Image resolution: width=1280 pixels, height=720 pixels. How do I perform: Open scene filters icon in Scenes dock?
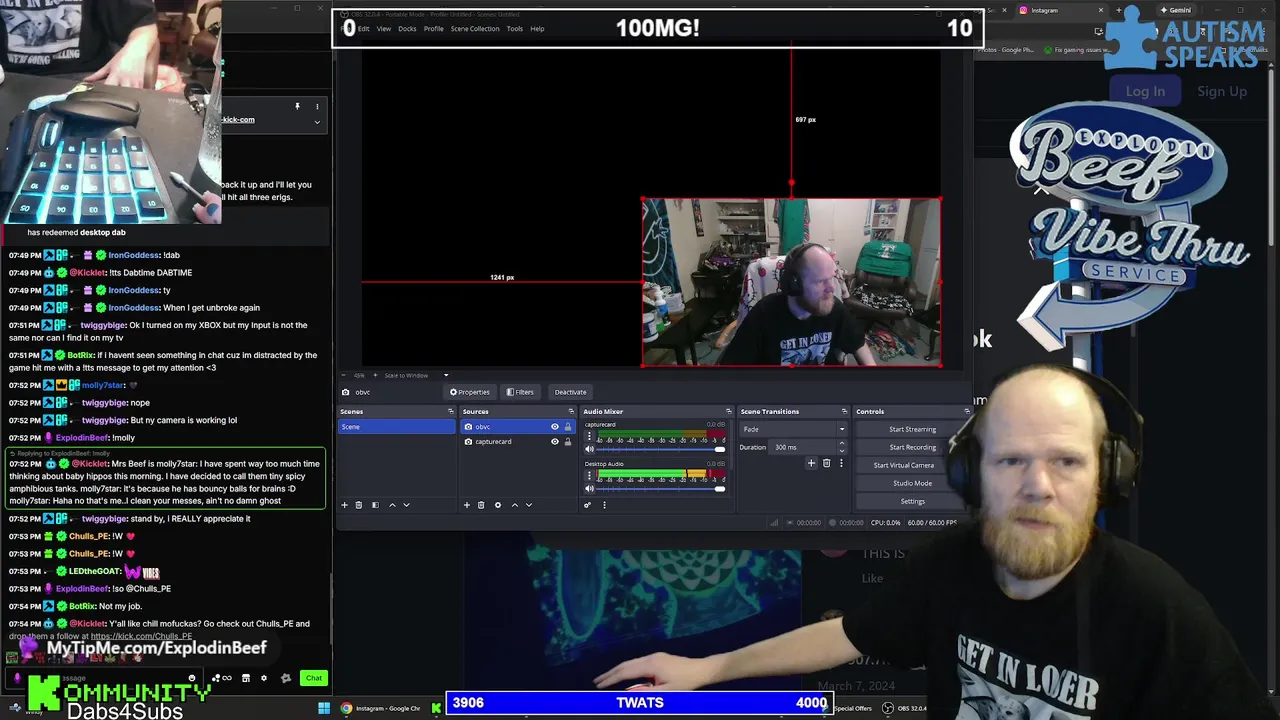375,505
